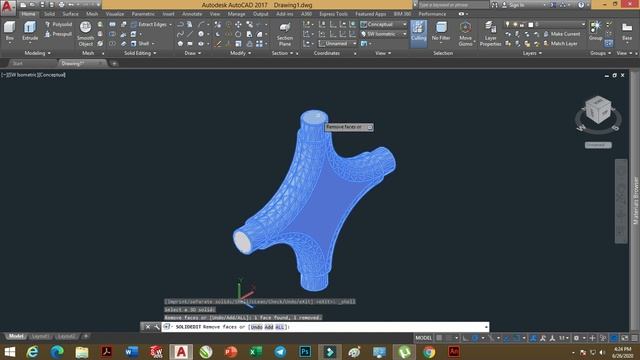
Task: Open Telegram from the taskbar
Action: point(280,352)
